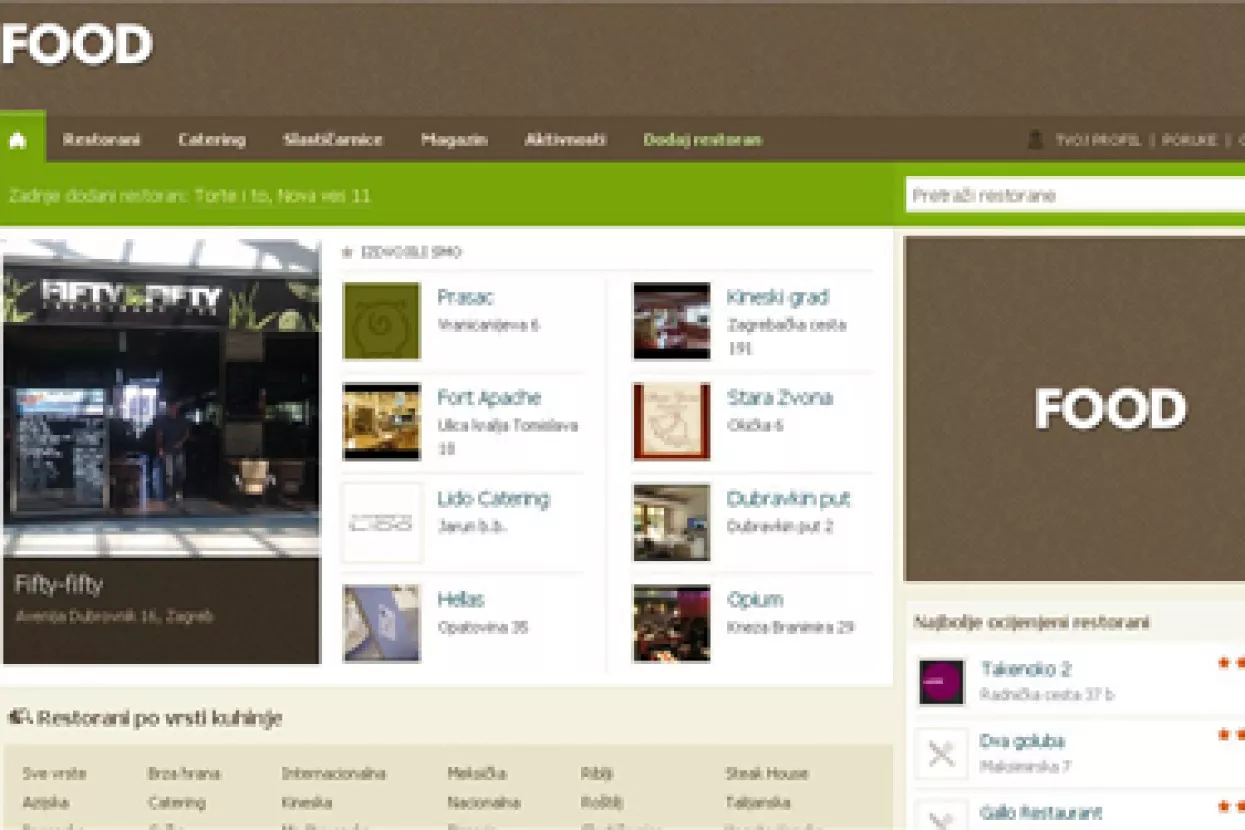Open the Prasac restaurant name link
The image size is (1245, 830).
point(465,297)
